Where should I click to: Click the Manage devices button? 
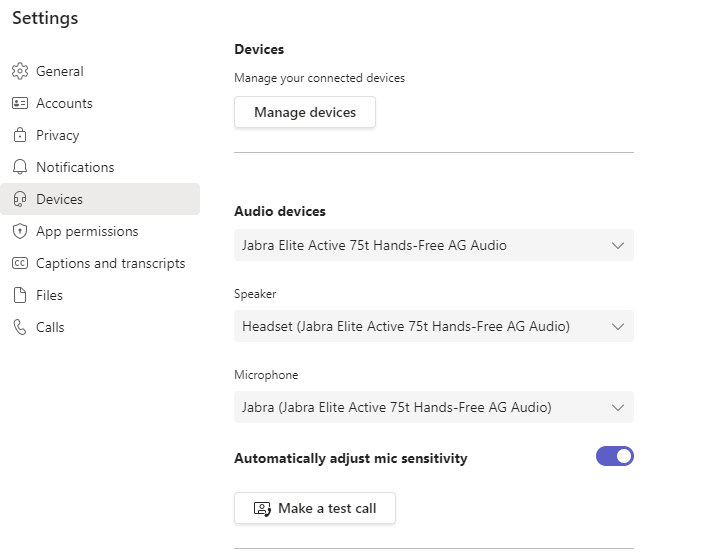(305, 112)
